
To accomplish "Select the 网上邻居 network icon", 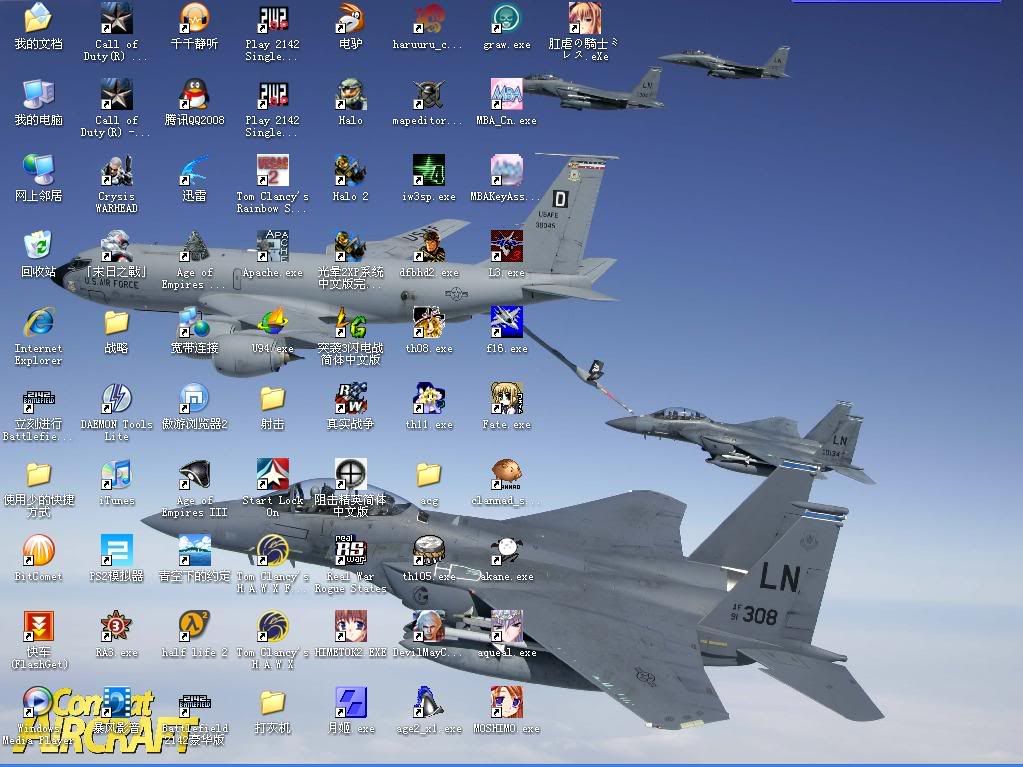I will click(x=38, y=170).
